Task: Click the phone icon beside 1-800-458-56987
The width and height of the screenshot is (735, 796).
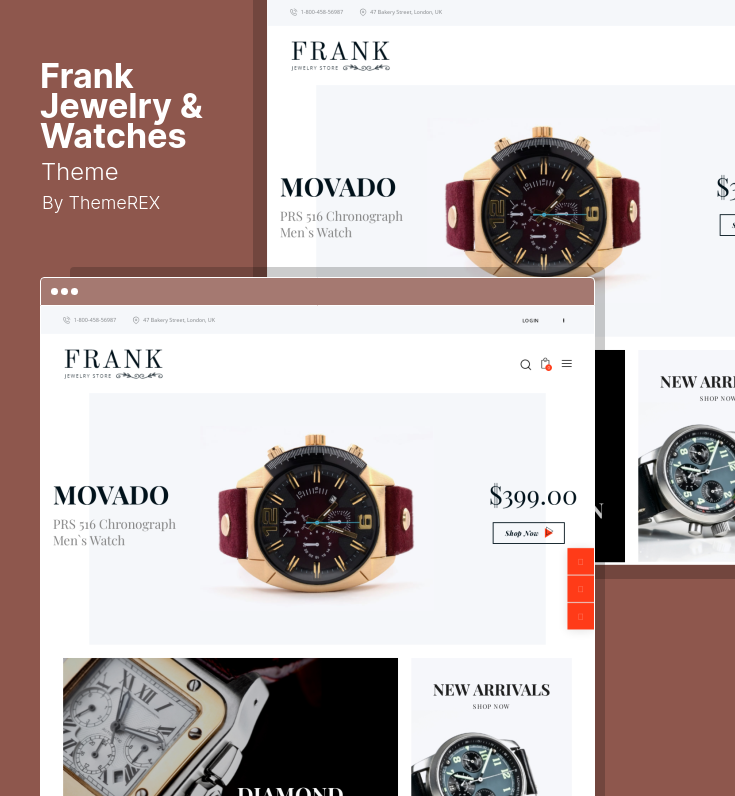Action: tap(66, 320)
